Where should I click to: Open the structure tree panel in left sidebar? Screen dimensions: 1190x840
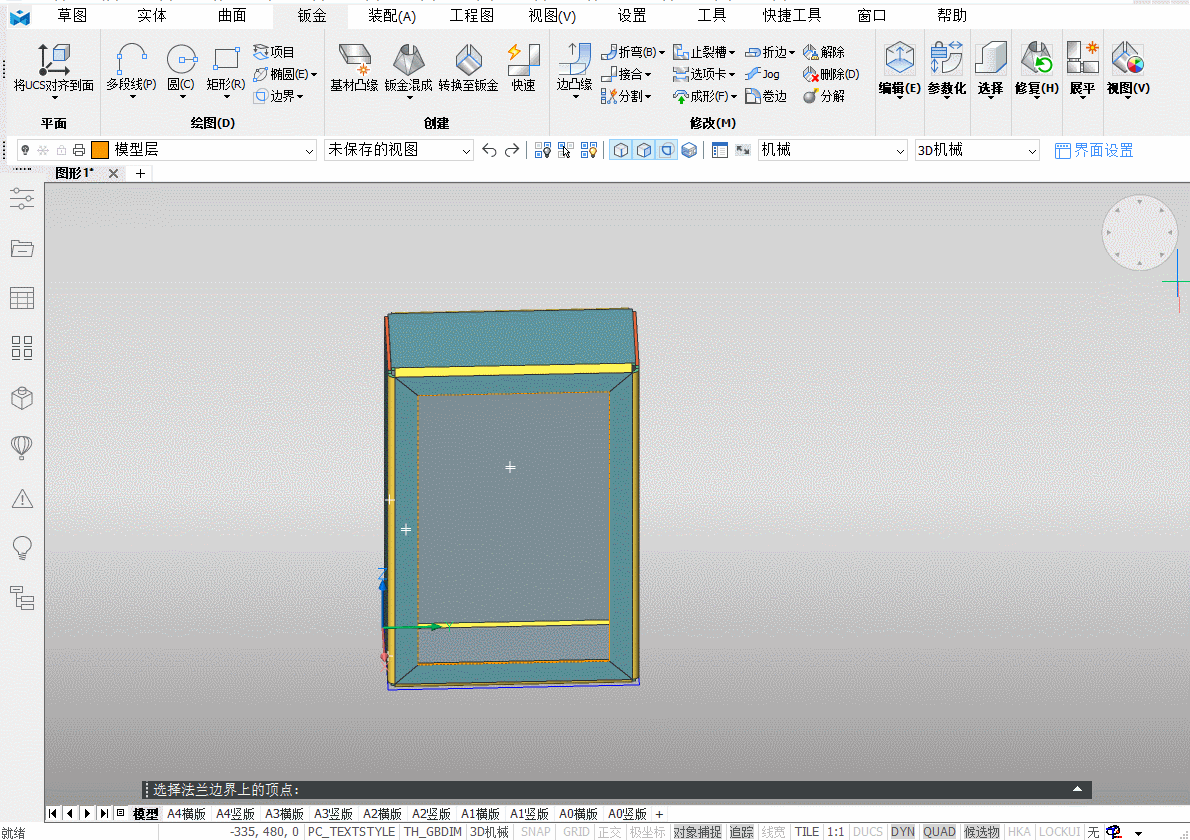click(x=22, y=598)
